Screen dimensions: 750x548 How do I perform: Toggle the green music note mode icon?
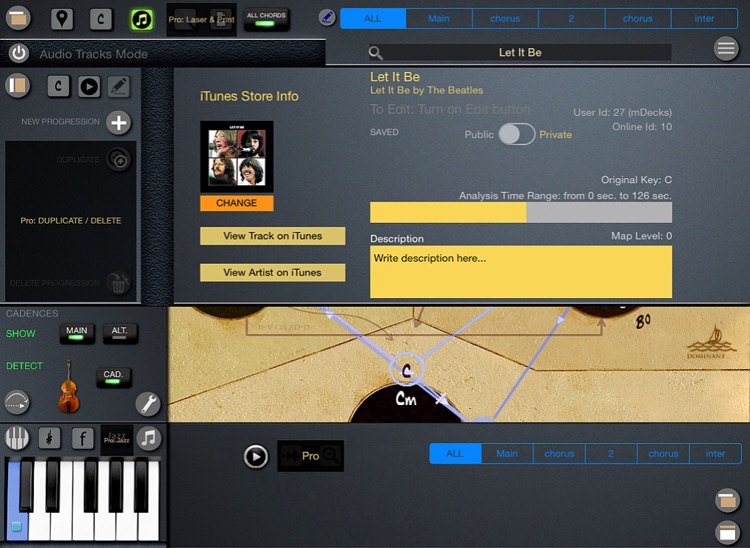coord(142,20)
